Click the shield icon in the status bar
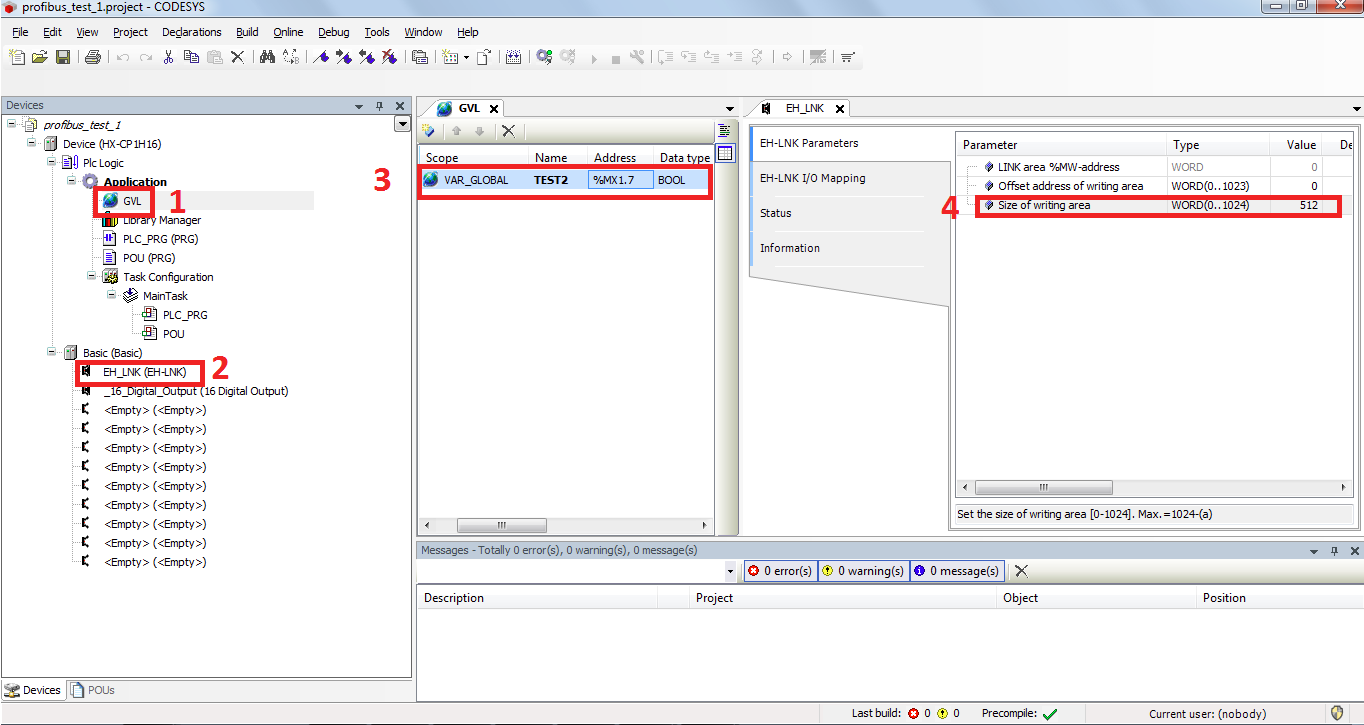1364x725 pixels. click(x=1337, y=713)
